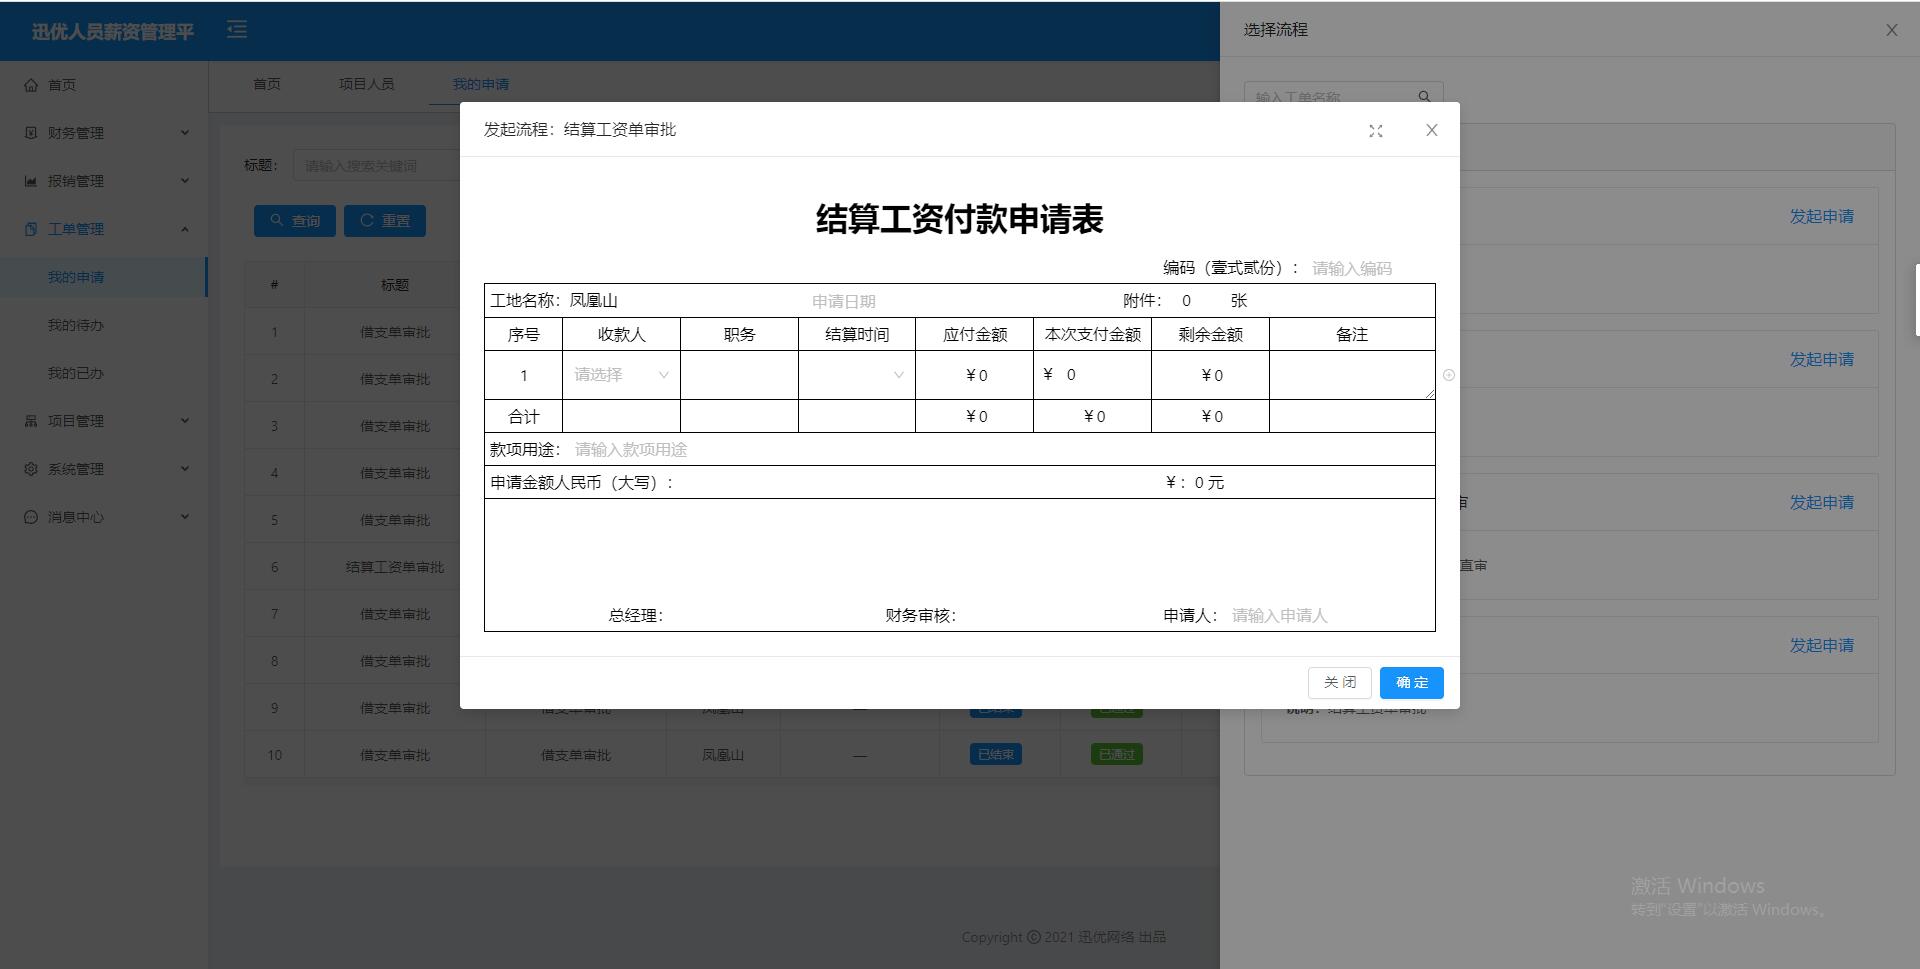This screenshot has width=1920, height=969.
Task: Click the add-row plus icon beside 备注 column
Action: tap(1449, 375)
